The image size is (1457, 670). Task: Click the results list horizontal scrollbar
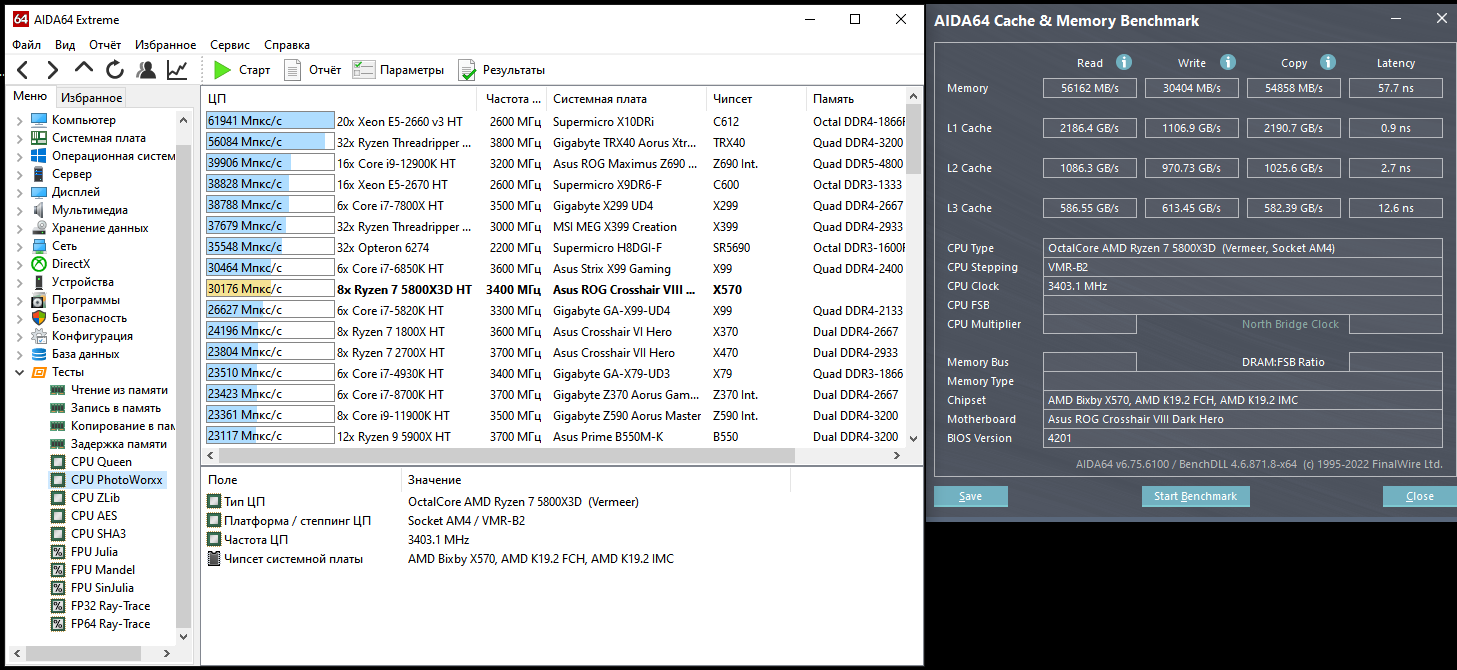click(500, 455)
